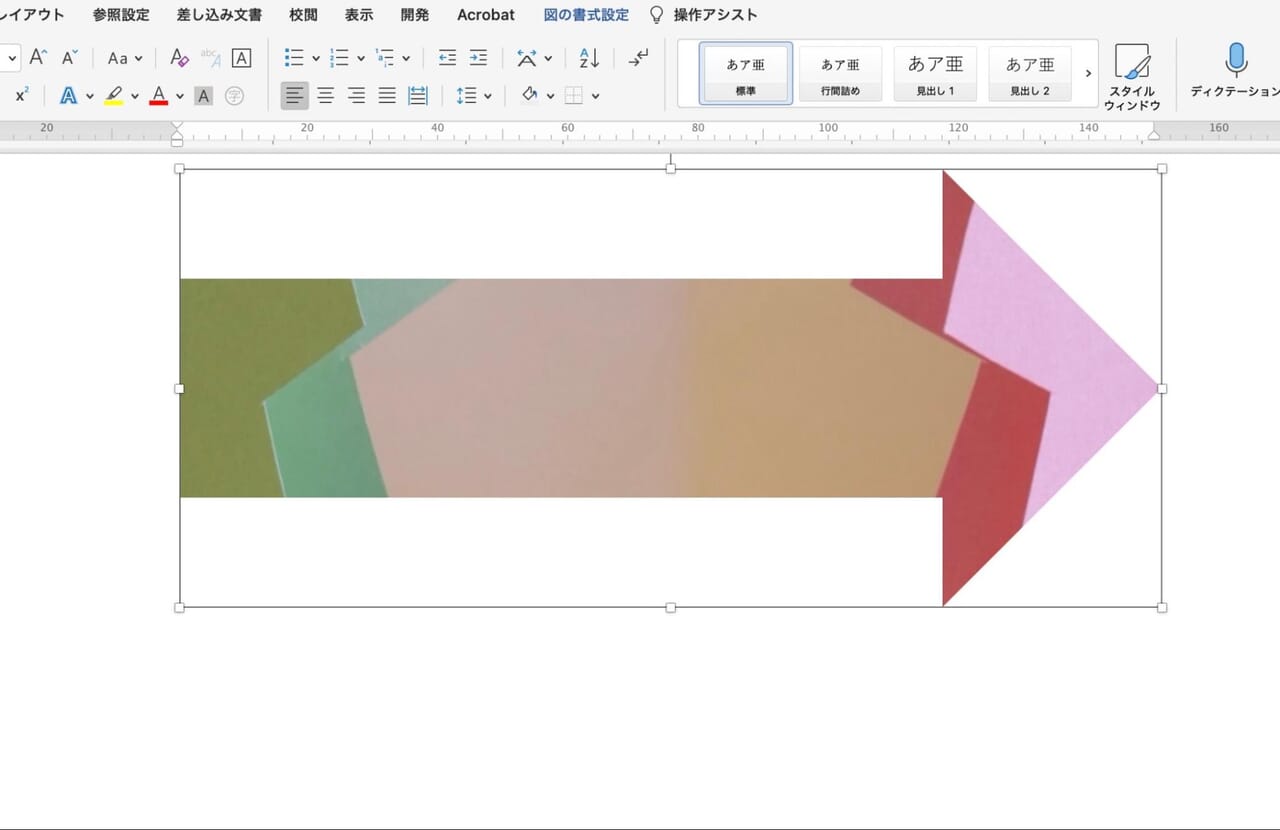Open the 図の書式設定 tab

(586, 15)
